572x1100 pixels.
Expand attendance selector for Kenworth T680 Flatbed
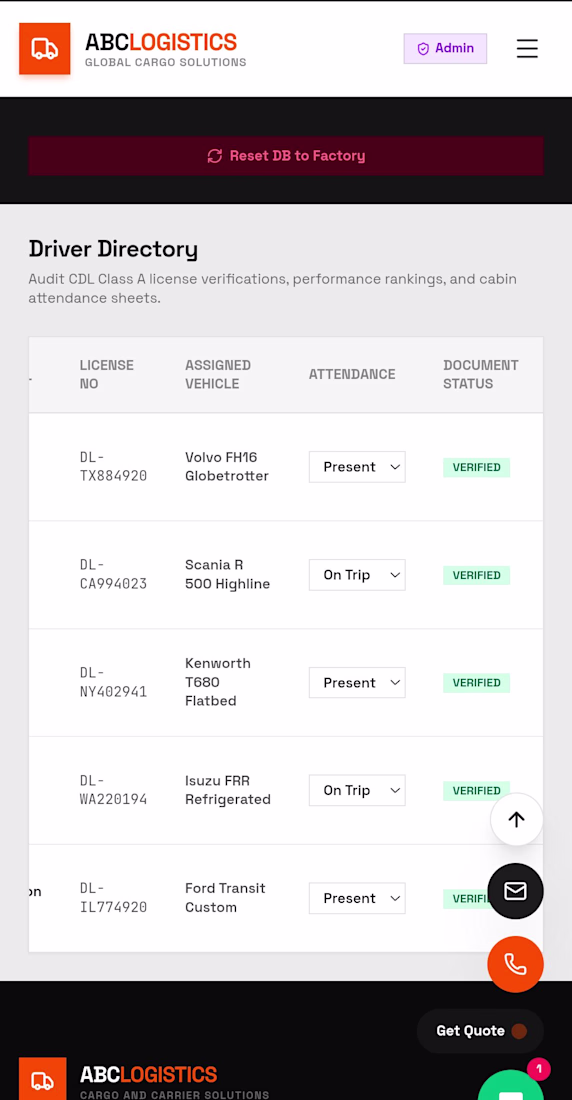(x=357, y=683)
